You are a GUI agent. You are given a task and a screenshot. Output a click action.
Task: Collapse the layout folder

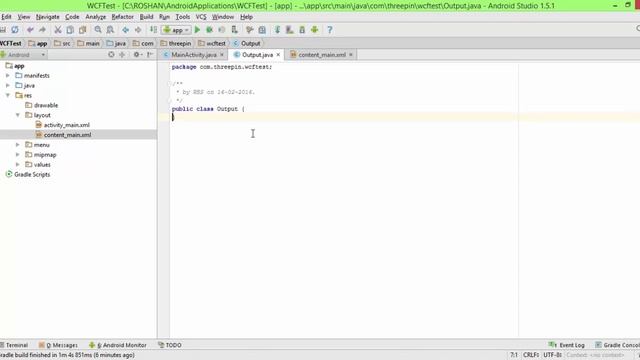pos(18,115)
